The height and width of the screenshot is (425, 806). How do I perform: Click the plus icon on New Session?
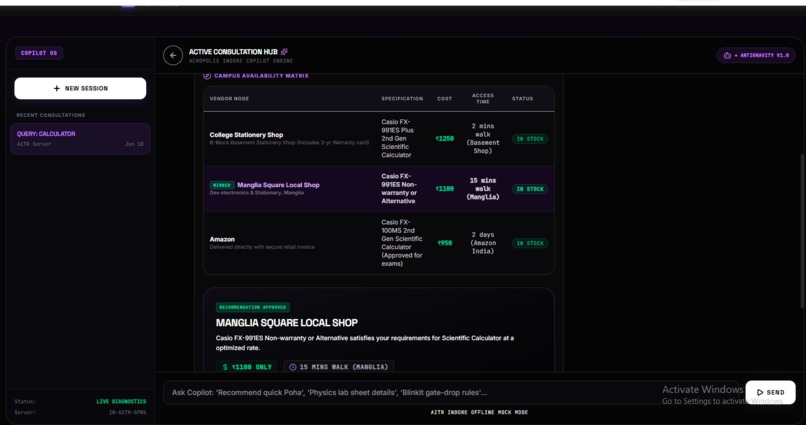[x=57, y=88]
